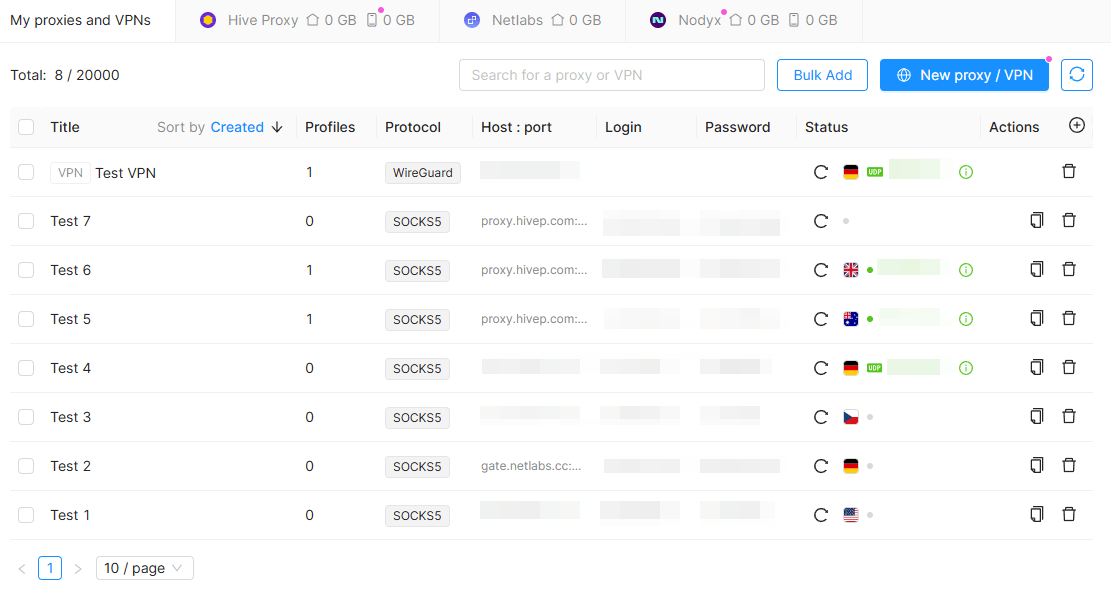Viewport: 1111px width, 599px height.
Task: Open info icon for Test 5 status
Action: (x=966, y=319)
